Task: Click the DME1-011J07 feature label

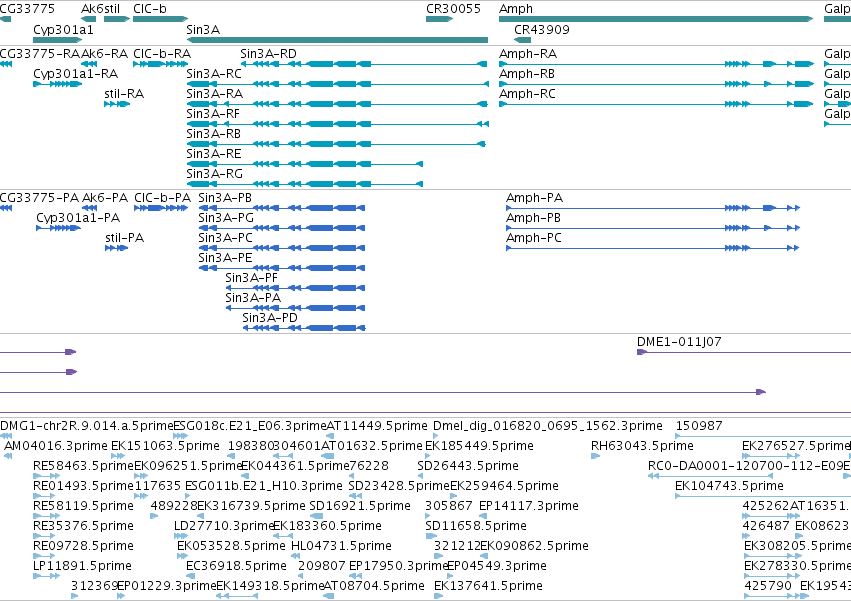Action: click(679, 342)
